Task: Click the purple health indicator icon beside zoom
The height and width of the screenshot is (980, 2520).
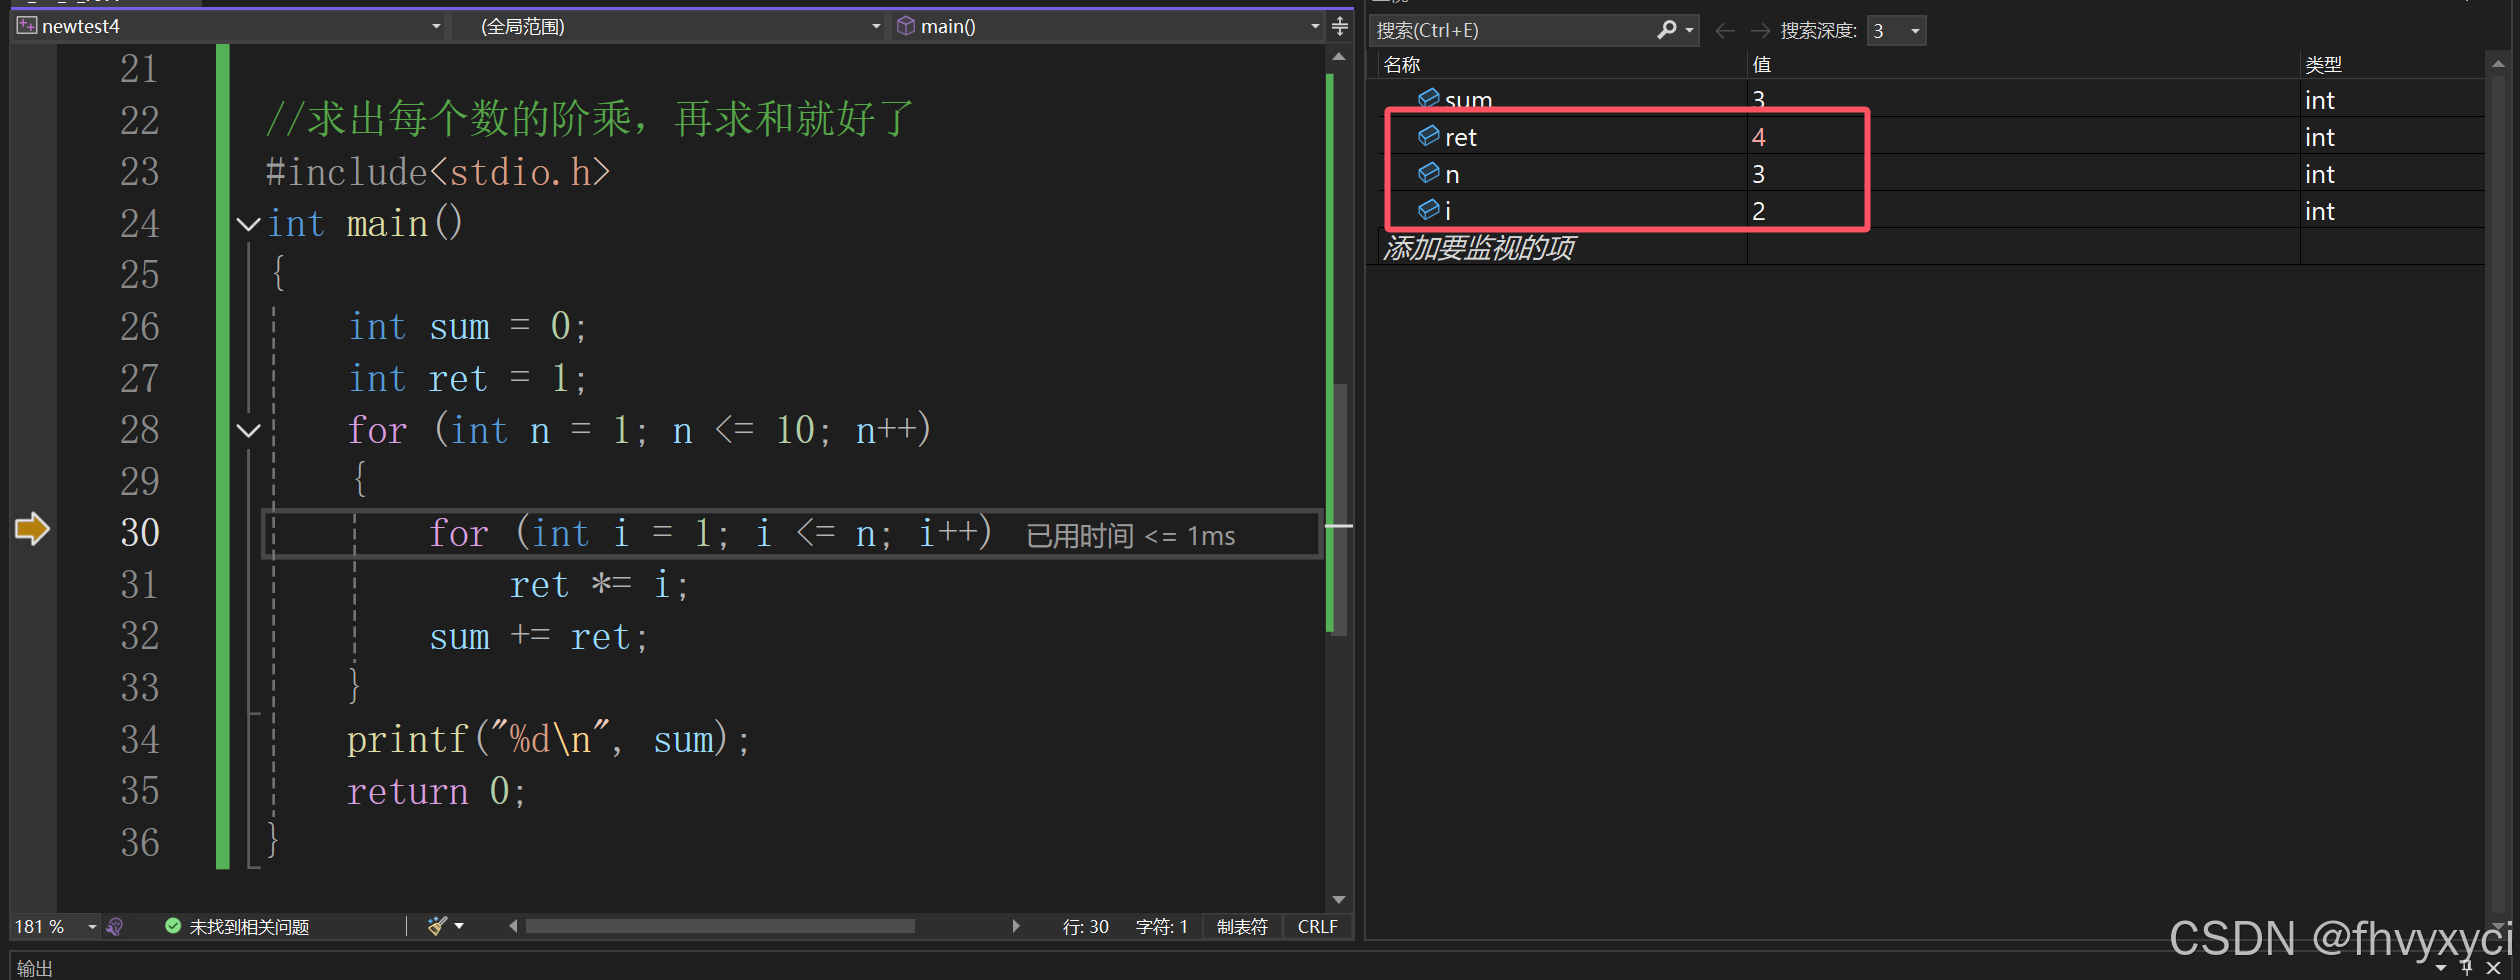Action: [x=115, y=926]
